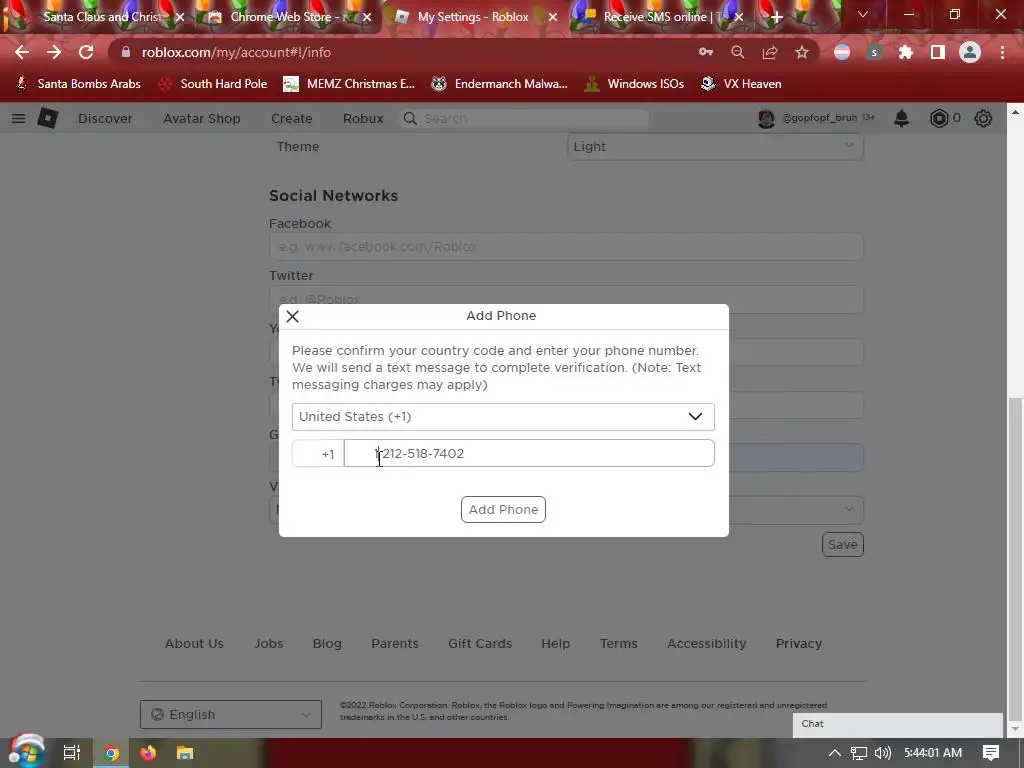Click the Save button
This screenshot has width=1024, height=768.
[x=842, y=545]
